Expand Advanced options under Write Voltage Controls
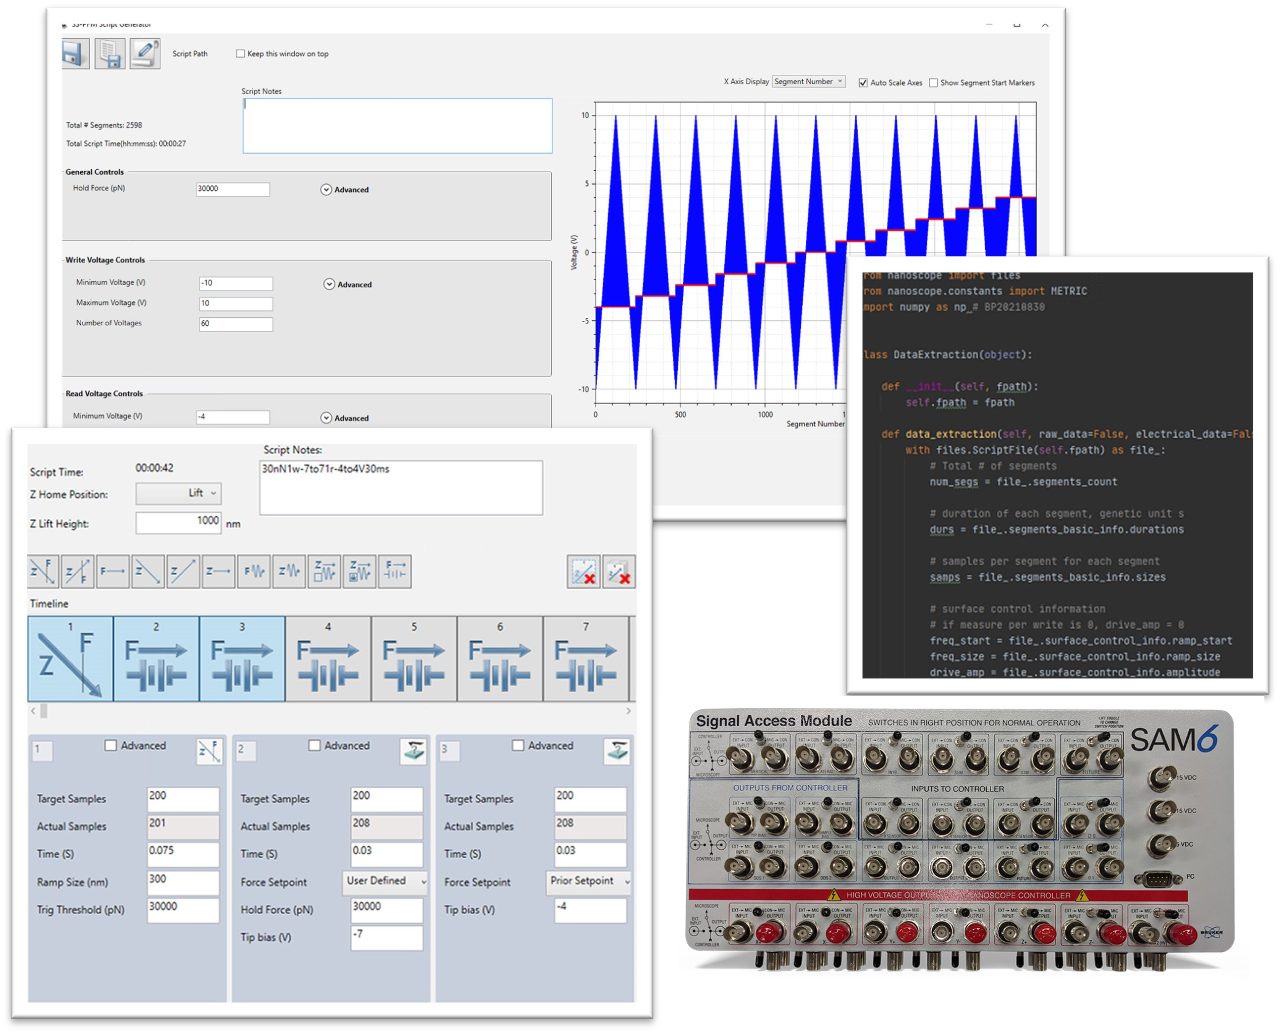This screenshot has width=1280, height=1033. pyautogui.click(x=328, y=284)
